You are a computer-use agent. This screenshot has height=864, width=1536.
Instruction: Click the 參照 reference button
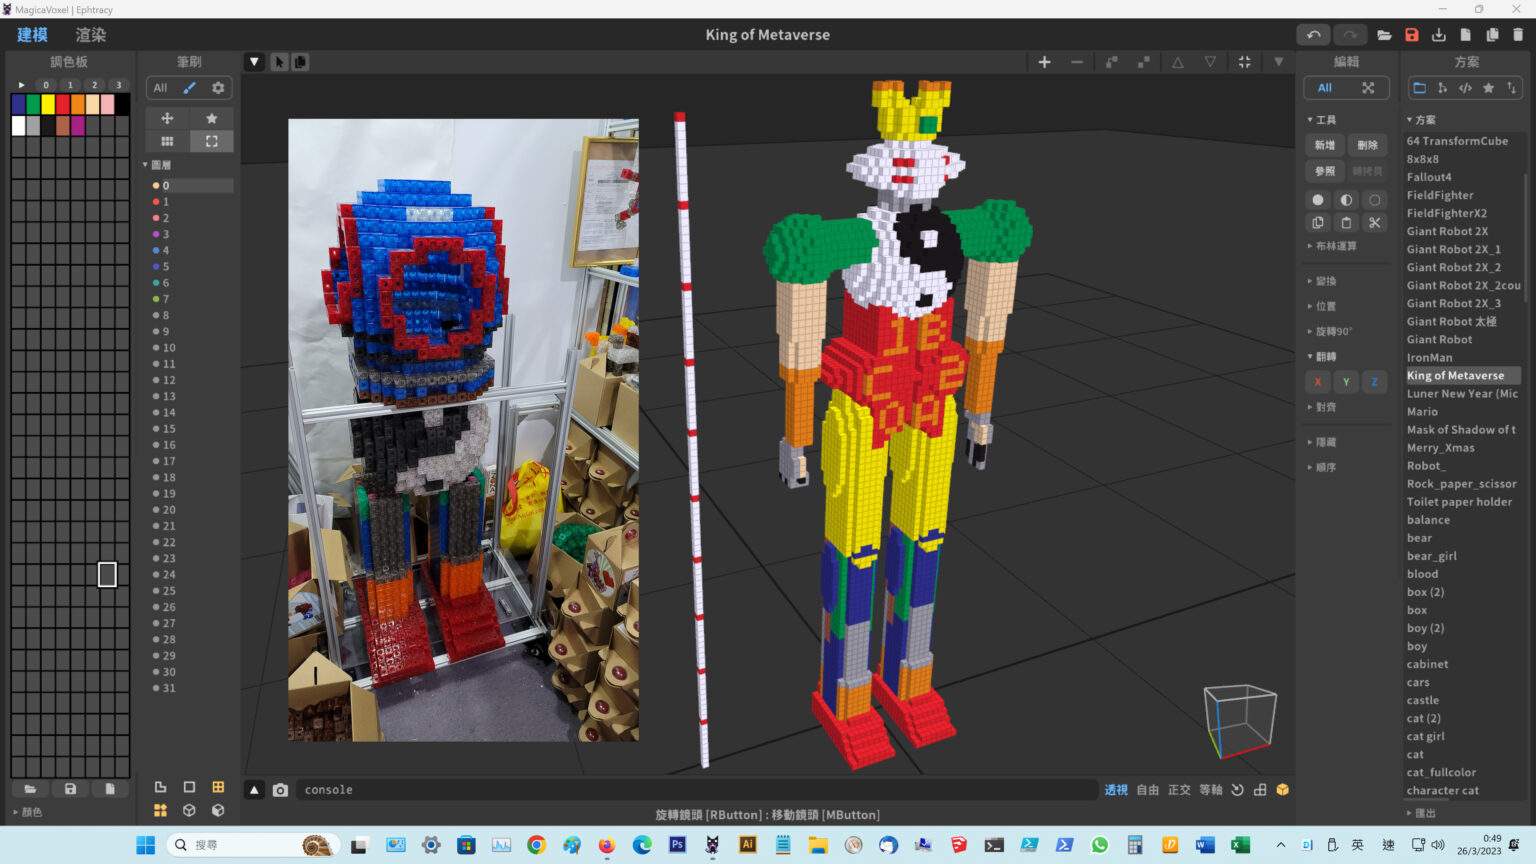tap(1325, 171)
